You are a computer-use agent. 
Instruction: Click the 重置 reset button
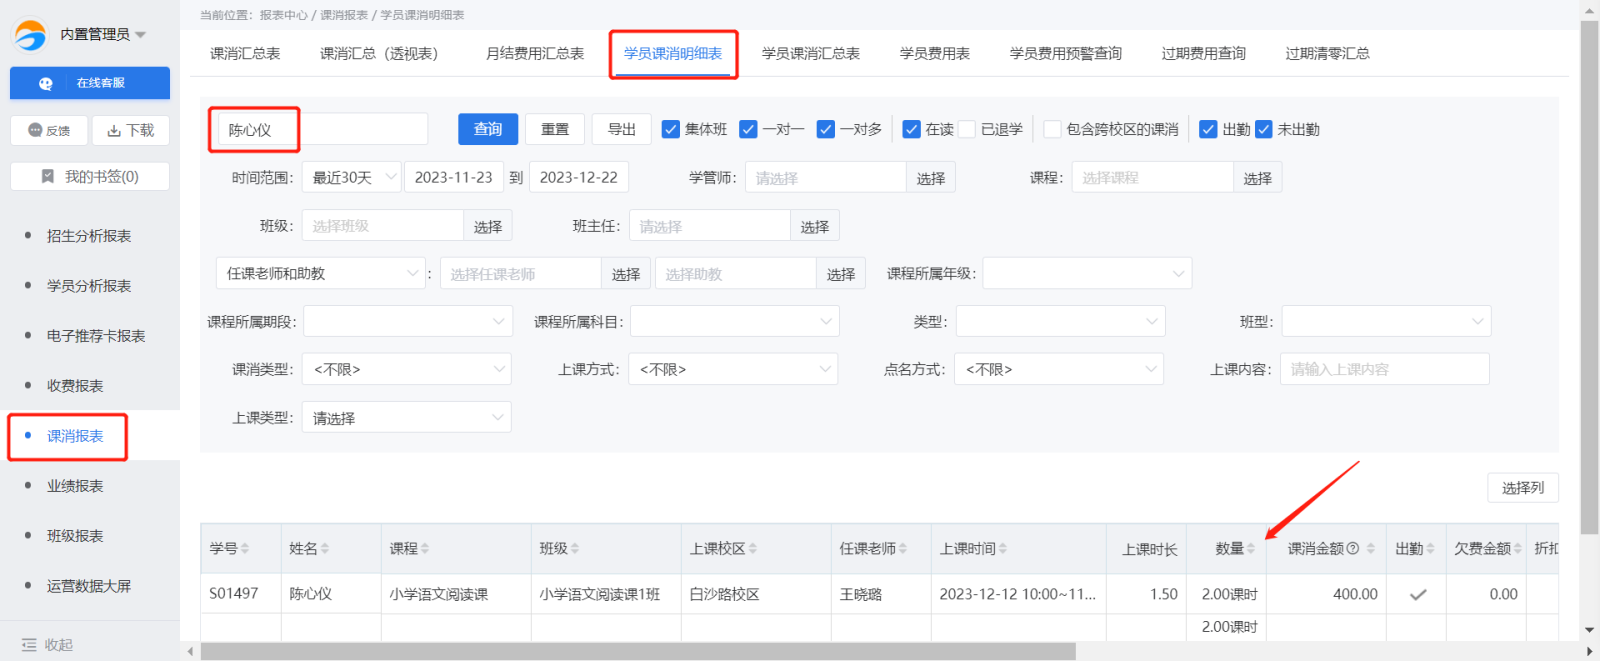[x=555, y=129]
